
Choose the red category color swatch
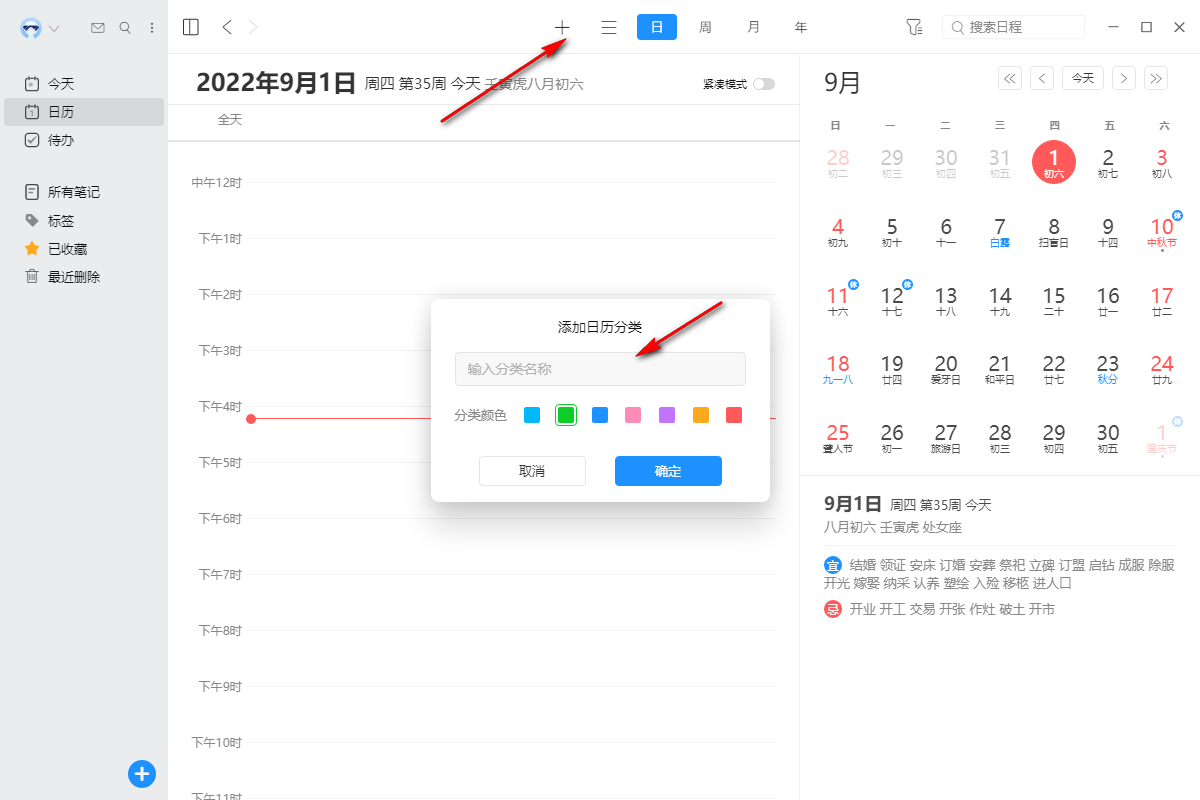[734, 415]
